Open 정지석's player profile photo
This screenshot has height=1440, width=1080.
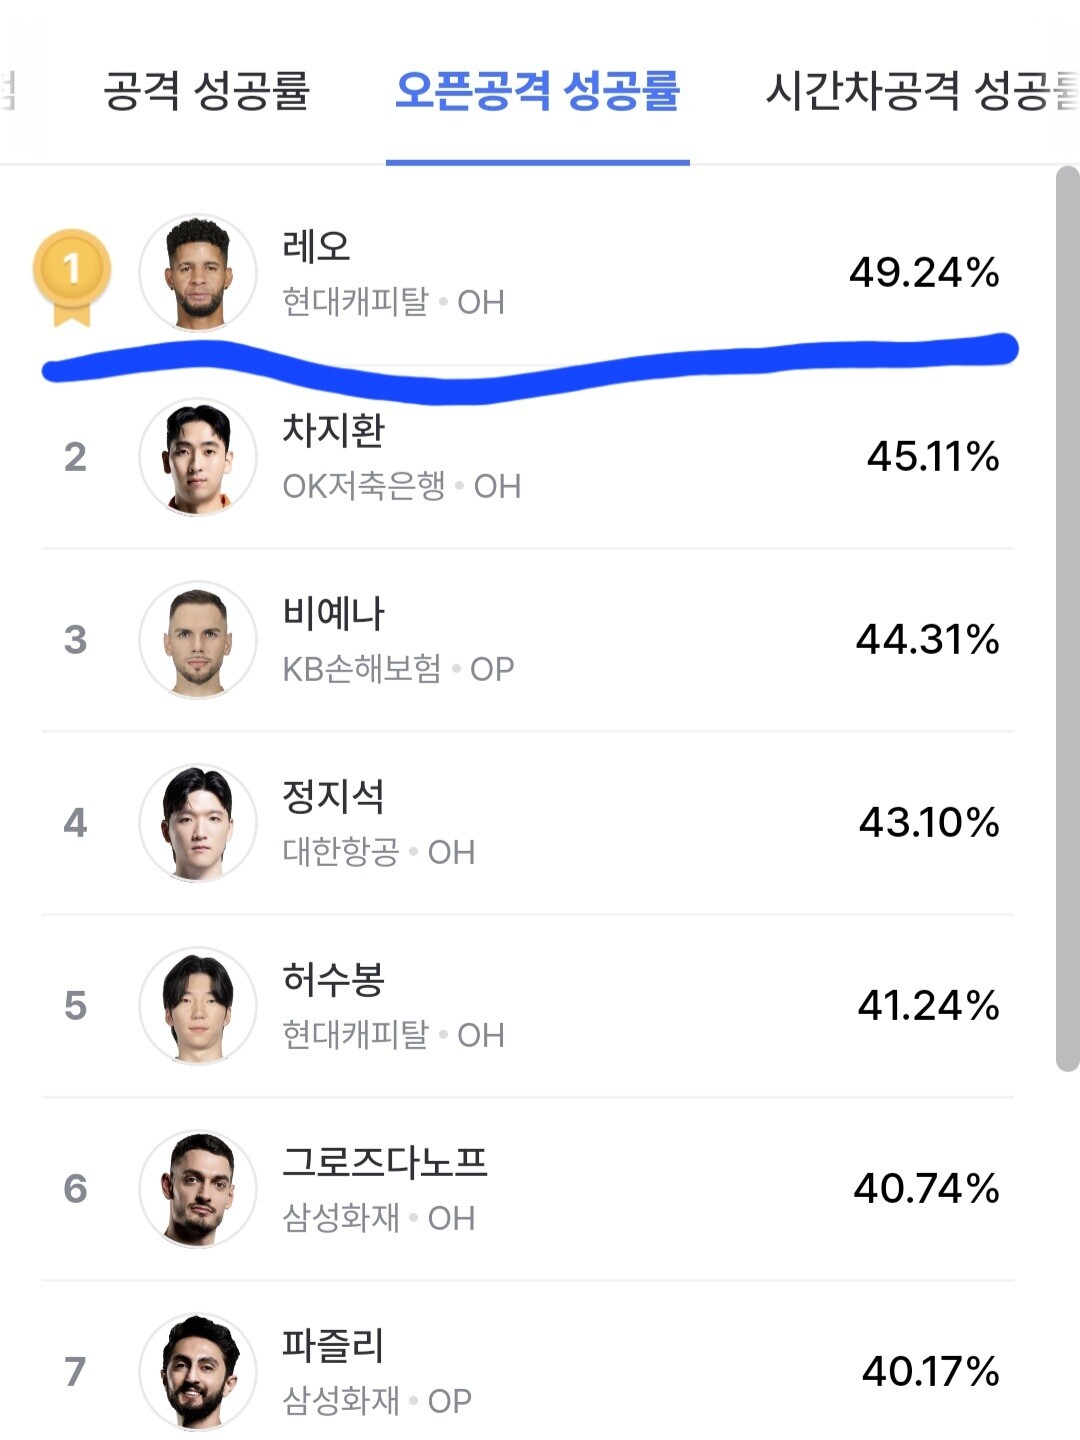198,823
